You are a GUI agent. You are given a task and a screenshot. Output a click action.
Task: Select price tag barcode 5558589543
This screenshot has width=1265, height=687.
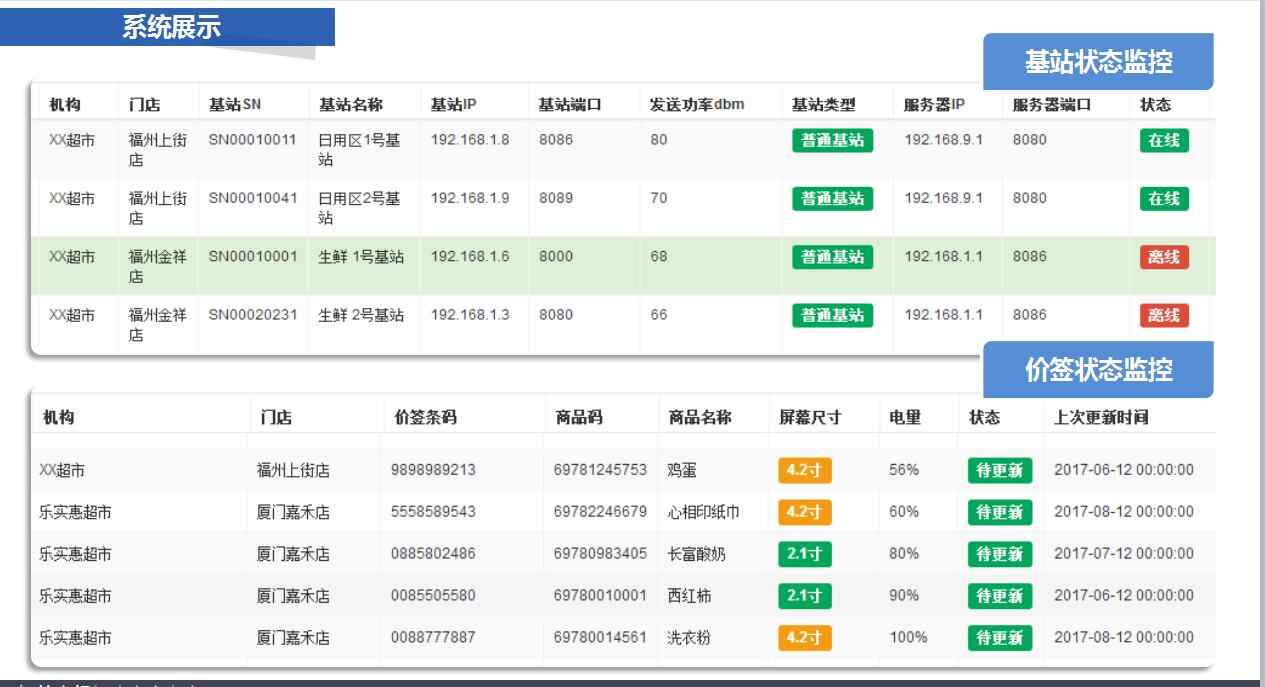(x=433, y=512)
